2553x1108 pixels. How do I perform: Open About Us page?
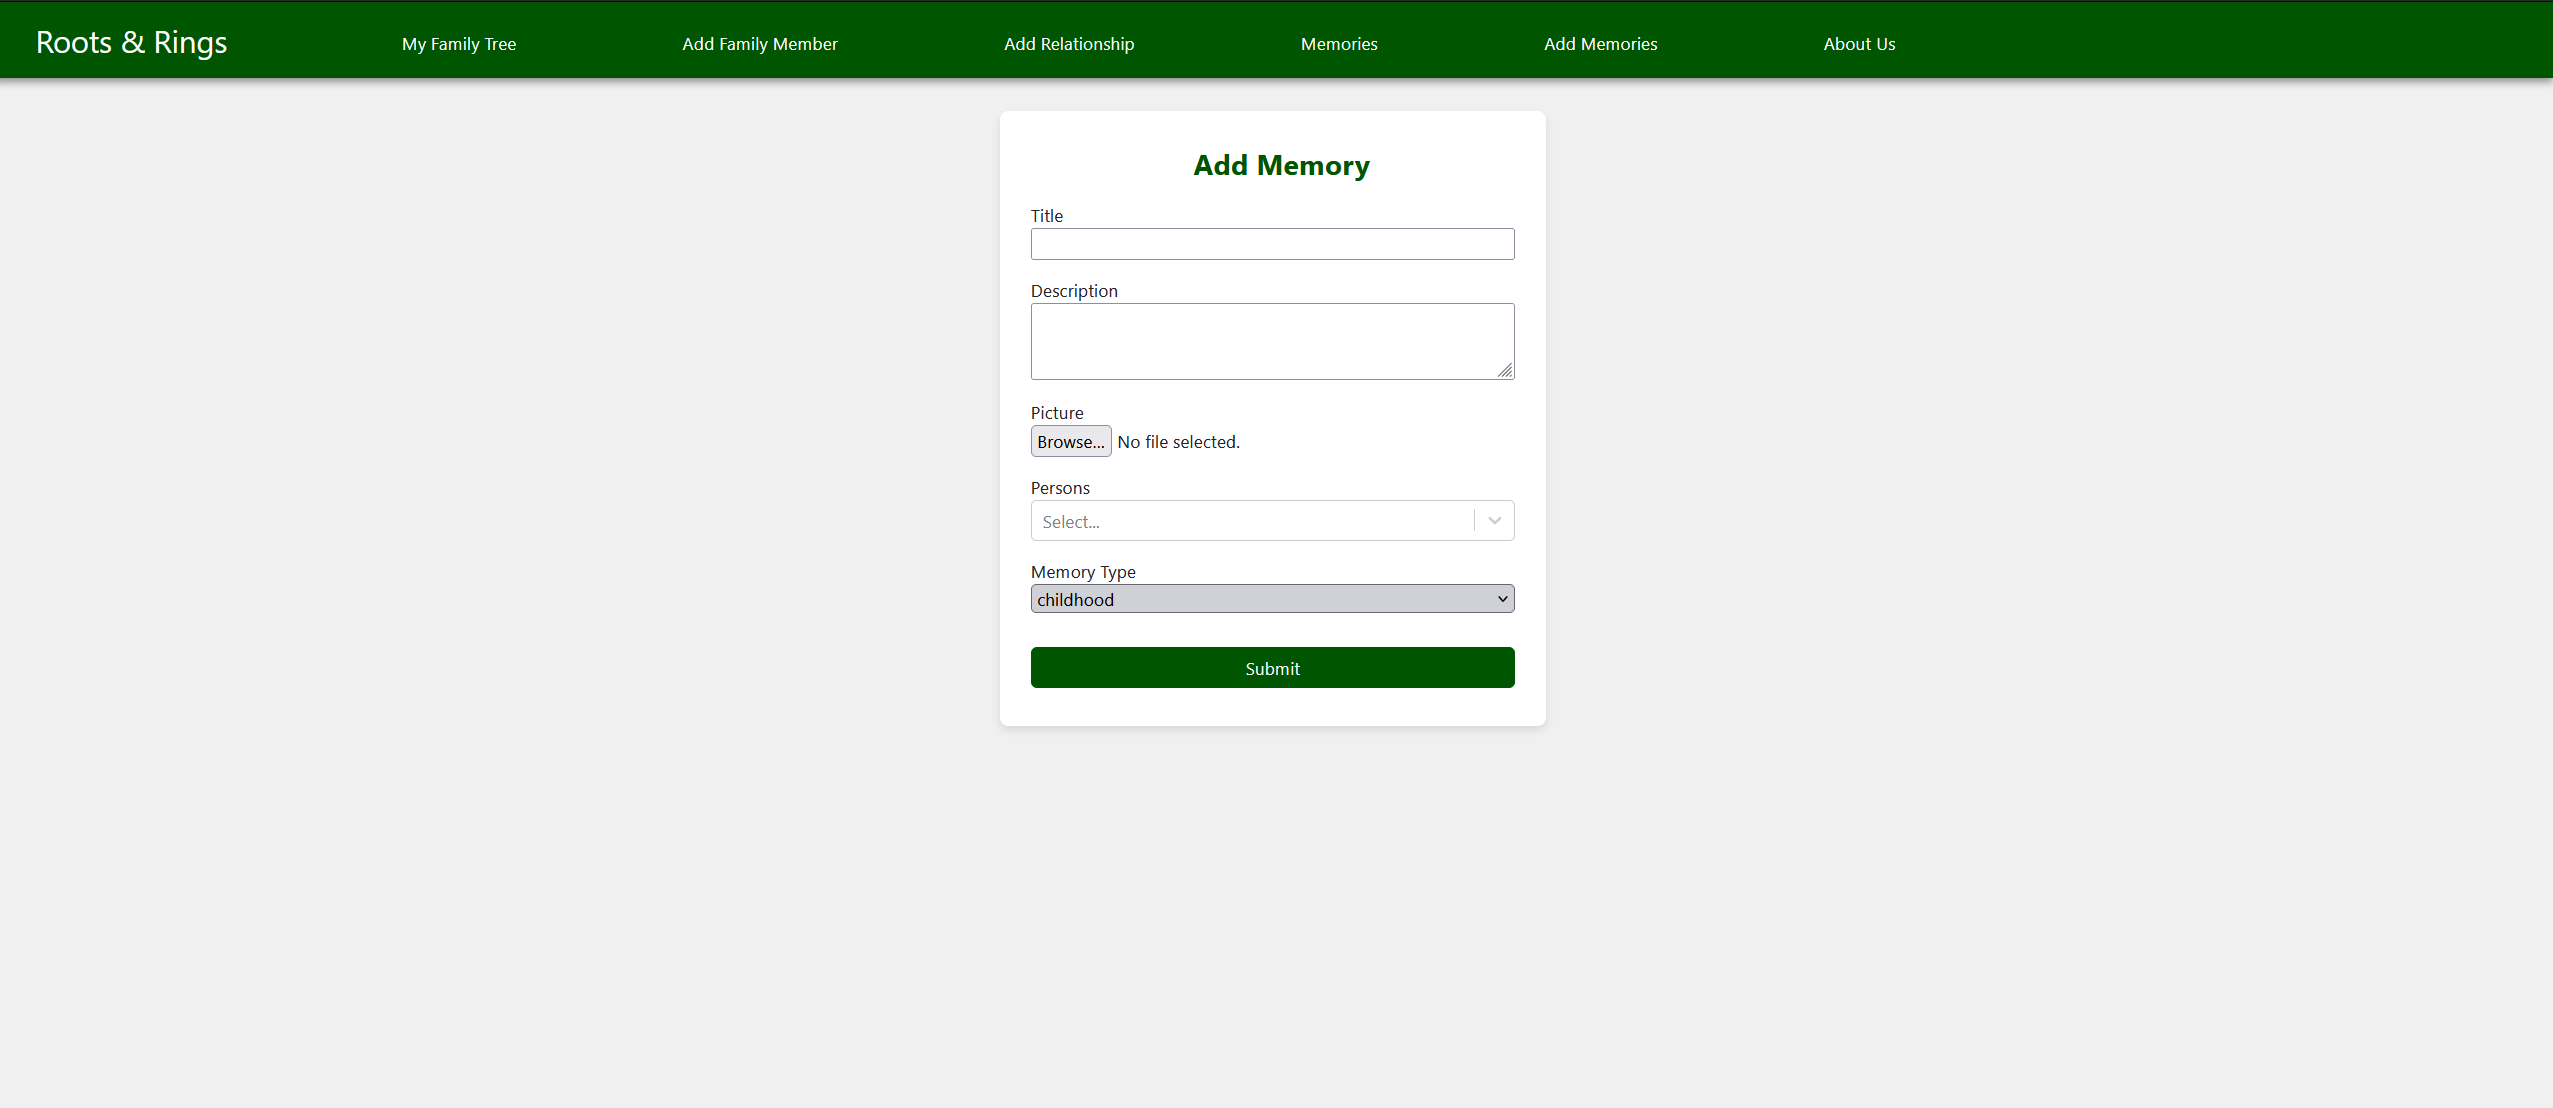1858,44
